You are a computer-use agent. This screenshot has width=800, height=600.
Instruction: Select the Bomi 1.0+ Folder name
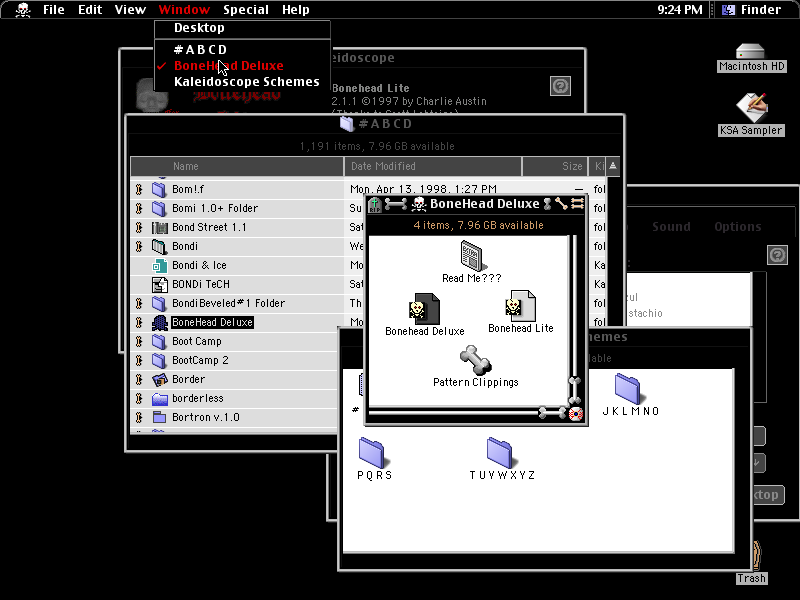pyautogui.click(x=215, y=208)
